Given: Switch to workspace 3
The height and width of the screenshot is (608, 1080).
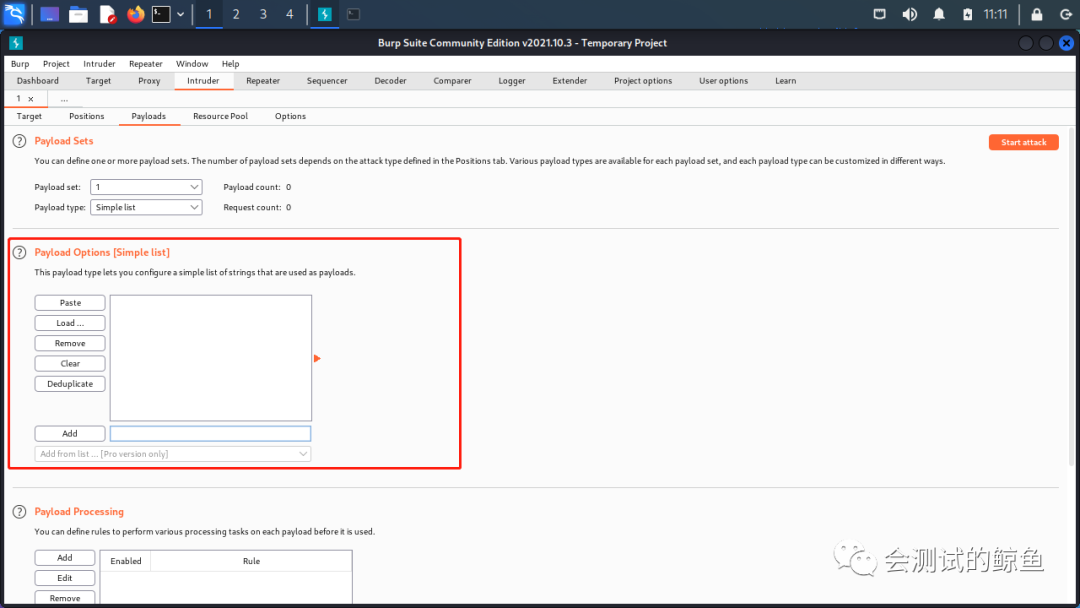Looking at the screenshot, I should coord(263,14).
